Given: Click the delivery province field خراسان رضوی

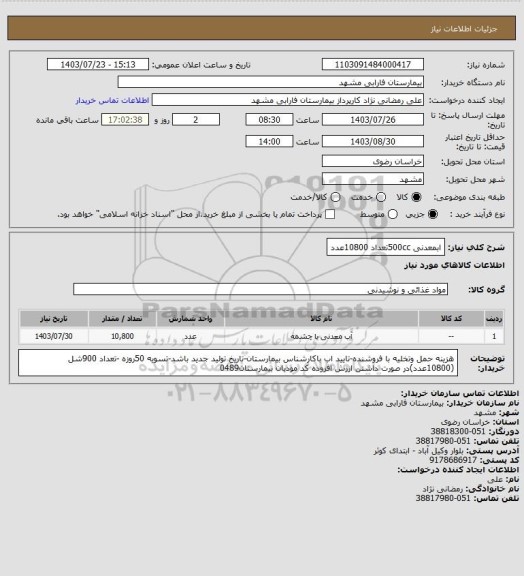Looking at the screenshot, I should 373,161.
